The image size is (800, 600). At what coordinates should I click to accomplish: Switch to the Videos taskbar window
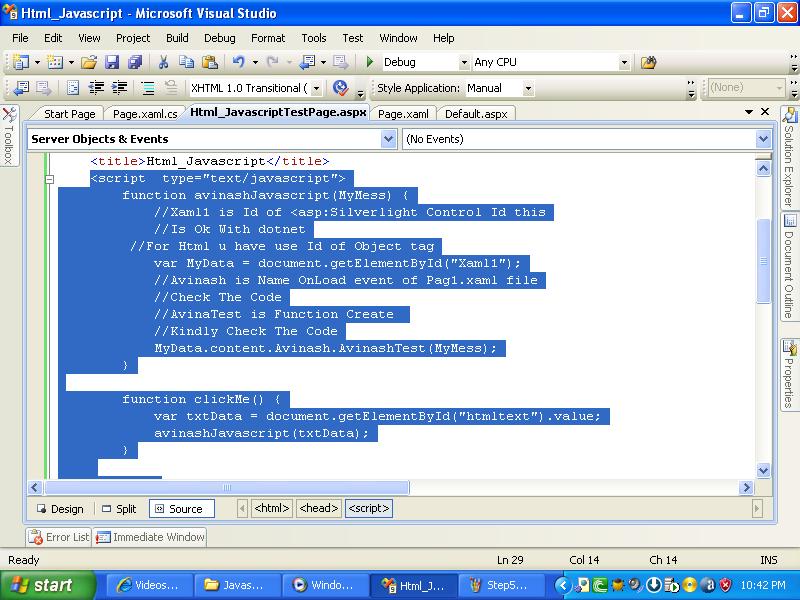click(149, 585)
